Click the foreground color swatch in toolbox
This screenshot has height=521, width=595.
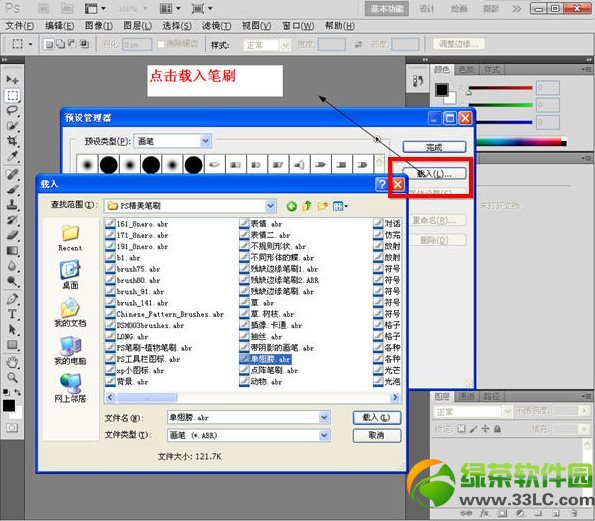coord(9,406)
